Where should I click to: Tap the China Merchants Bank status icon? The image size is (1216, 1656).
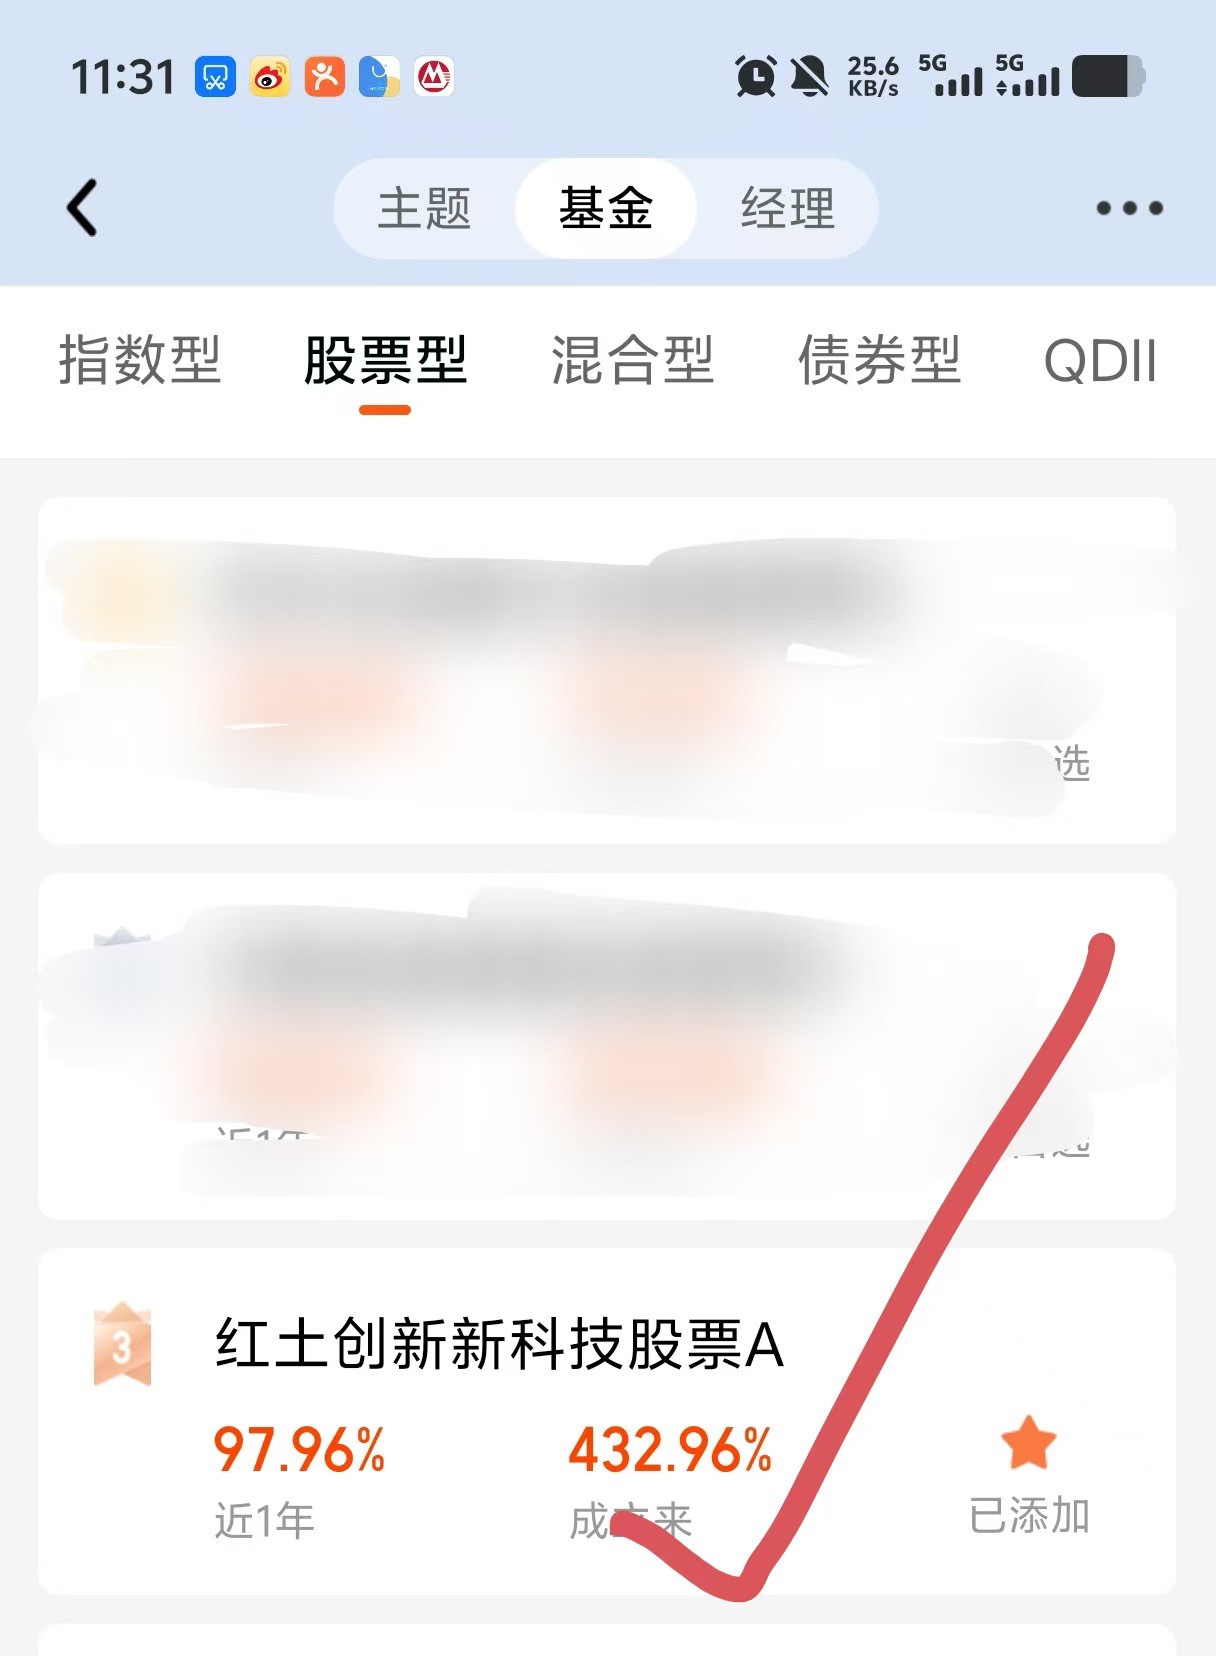[x=434, y=76]
